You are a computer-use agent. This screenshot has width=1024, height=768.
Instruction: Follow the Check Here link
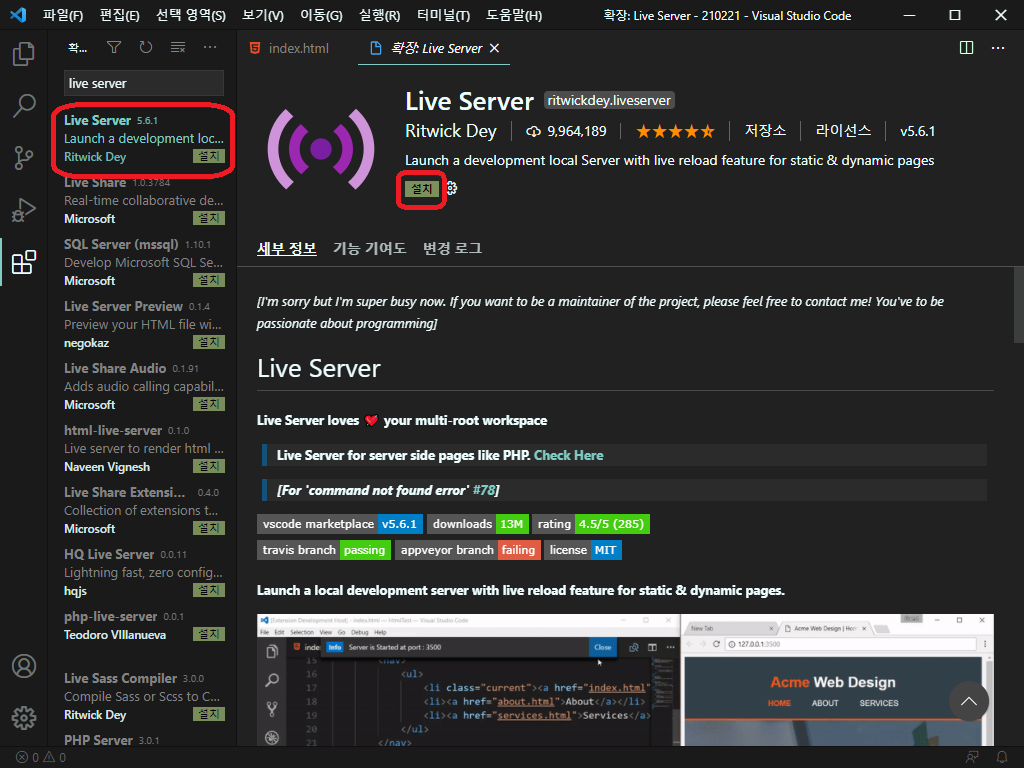pos(568,455)
